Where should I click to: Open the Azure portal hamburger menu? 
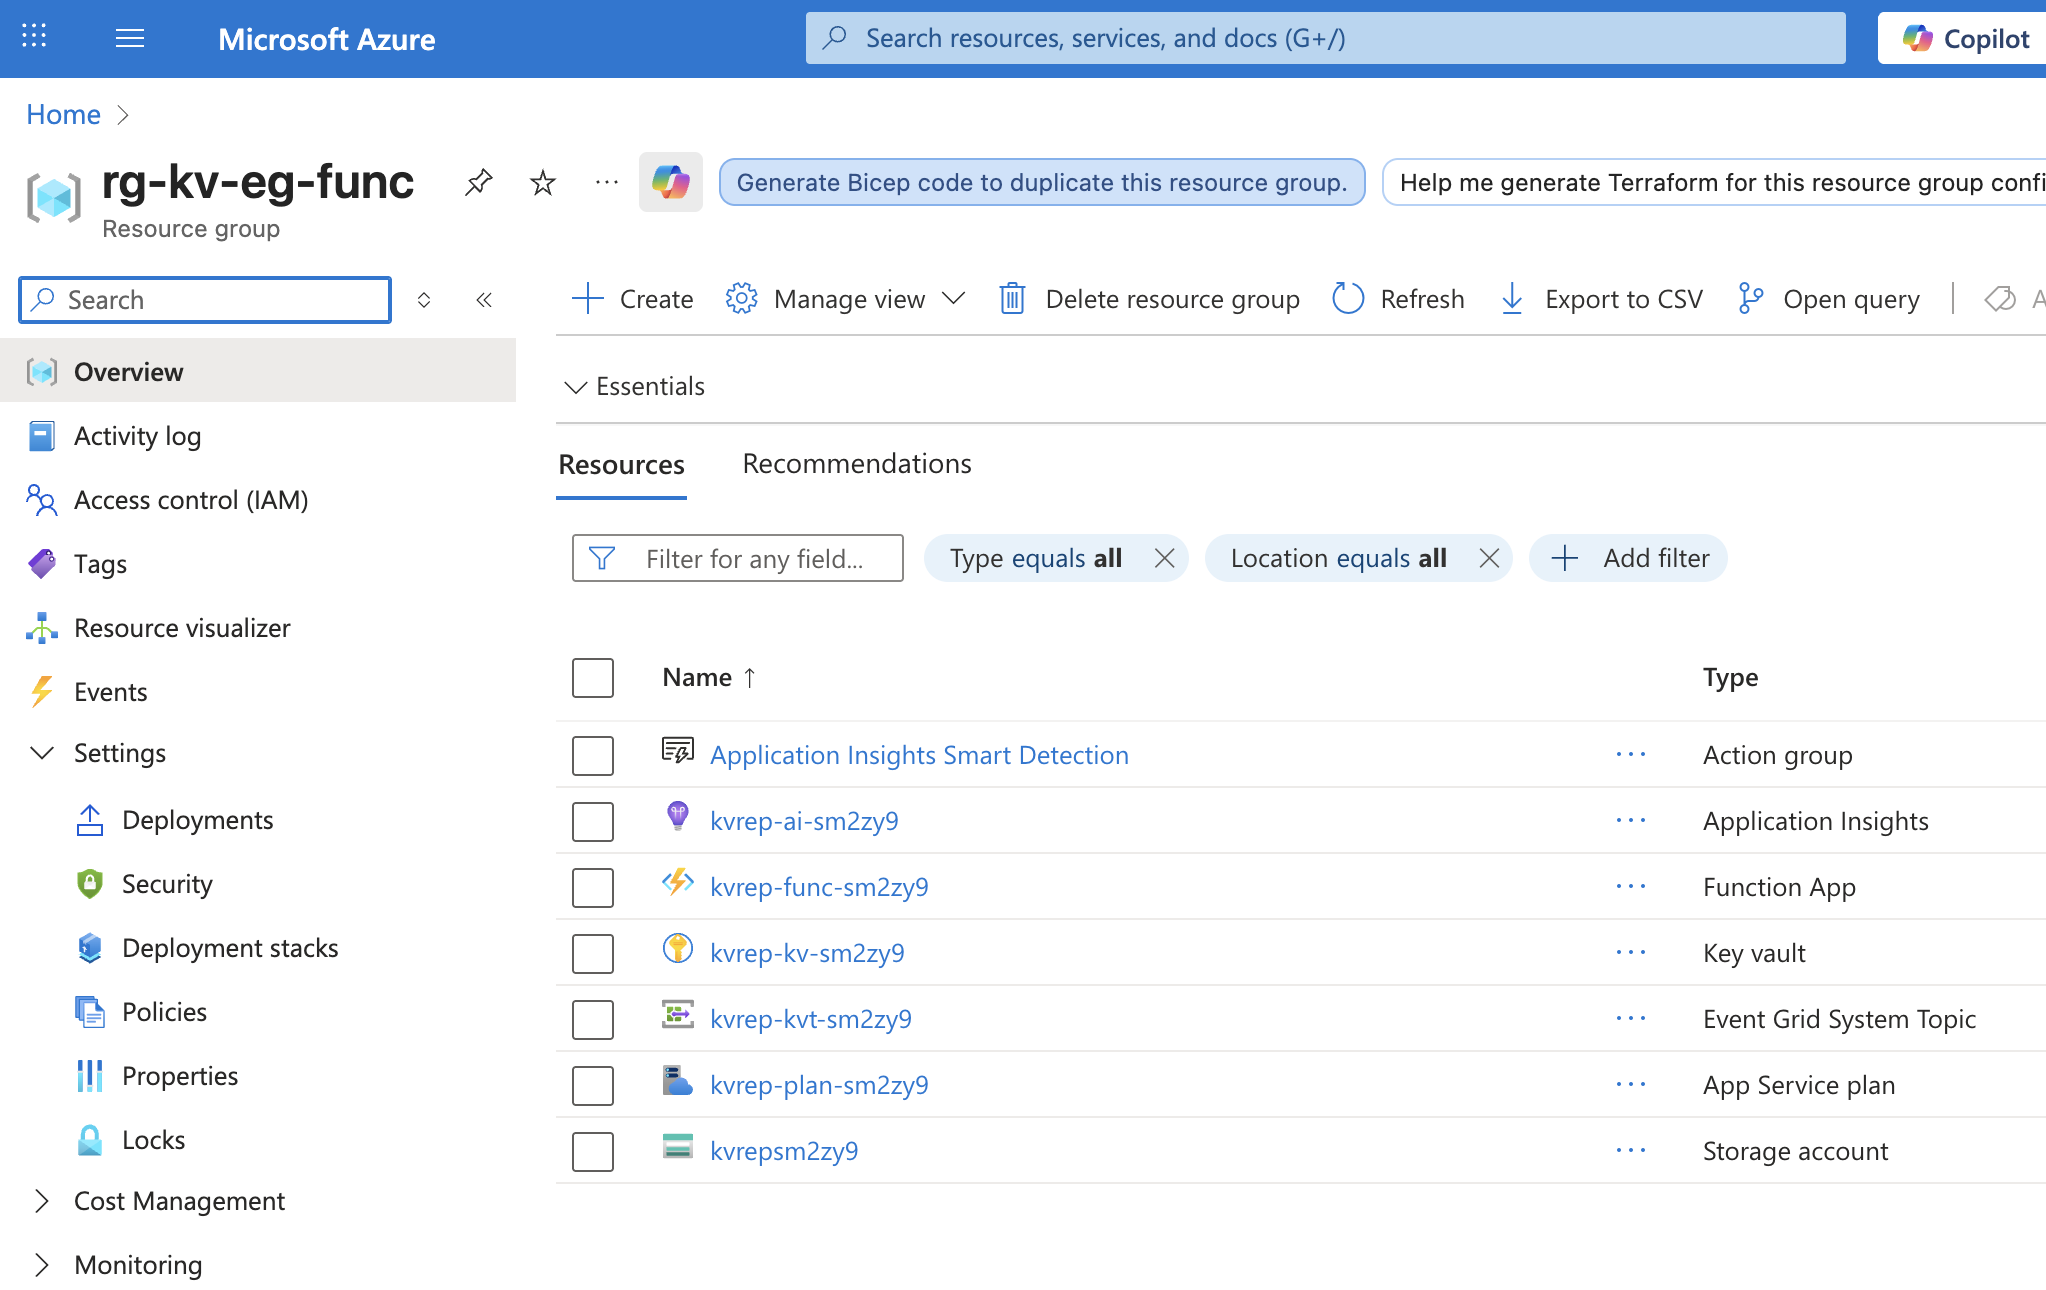point(130,39)
